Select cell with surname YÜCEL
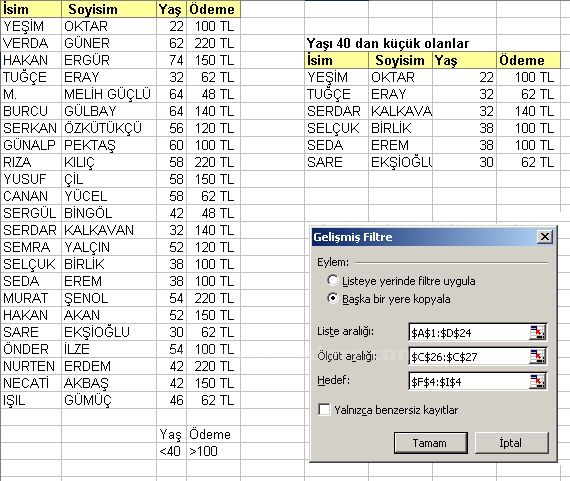 point(109,196)
